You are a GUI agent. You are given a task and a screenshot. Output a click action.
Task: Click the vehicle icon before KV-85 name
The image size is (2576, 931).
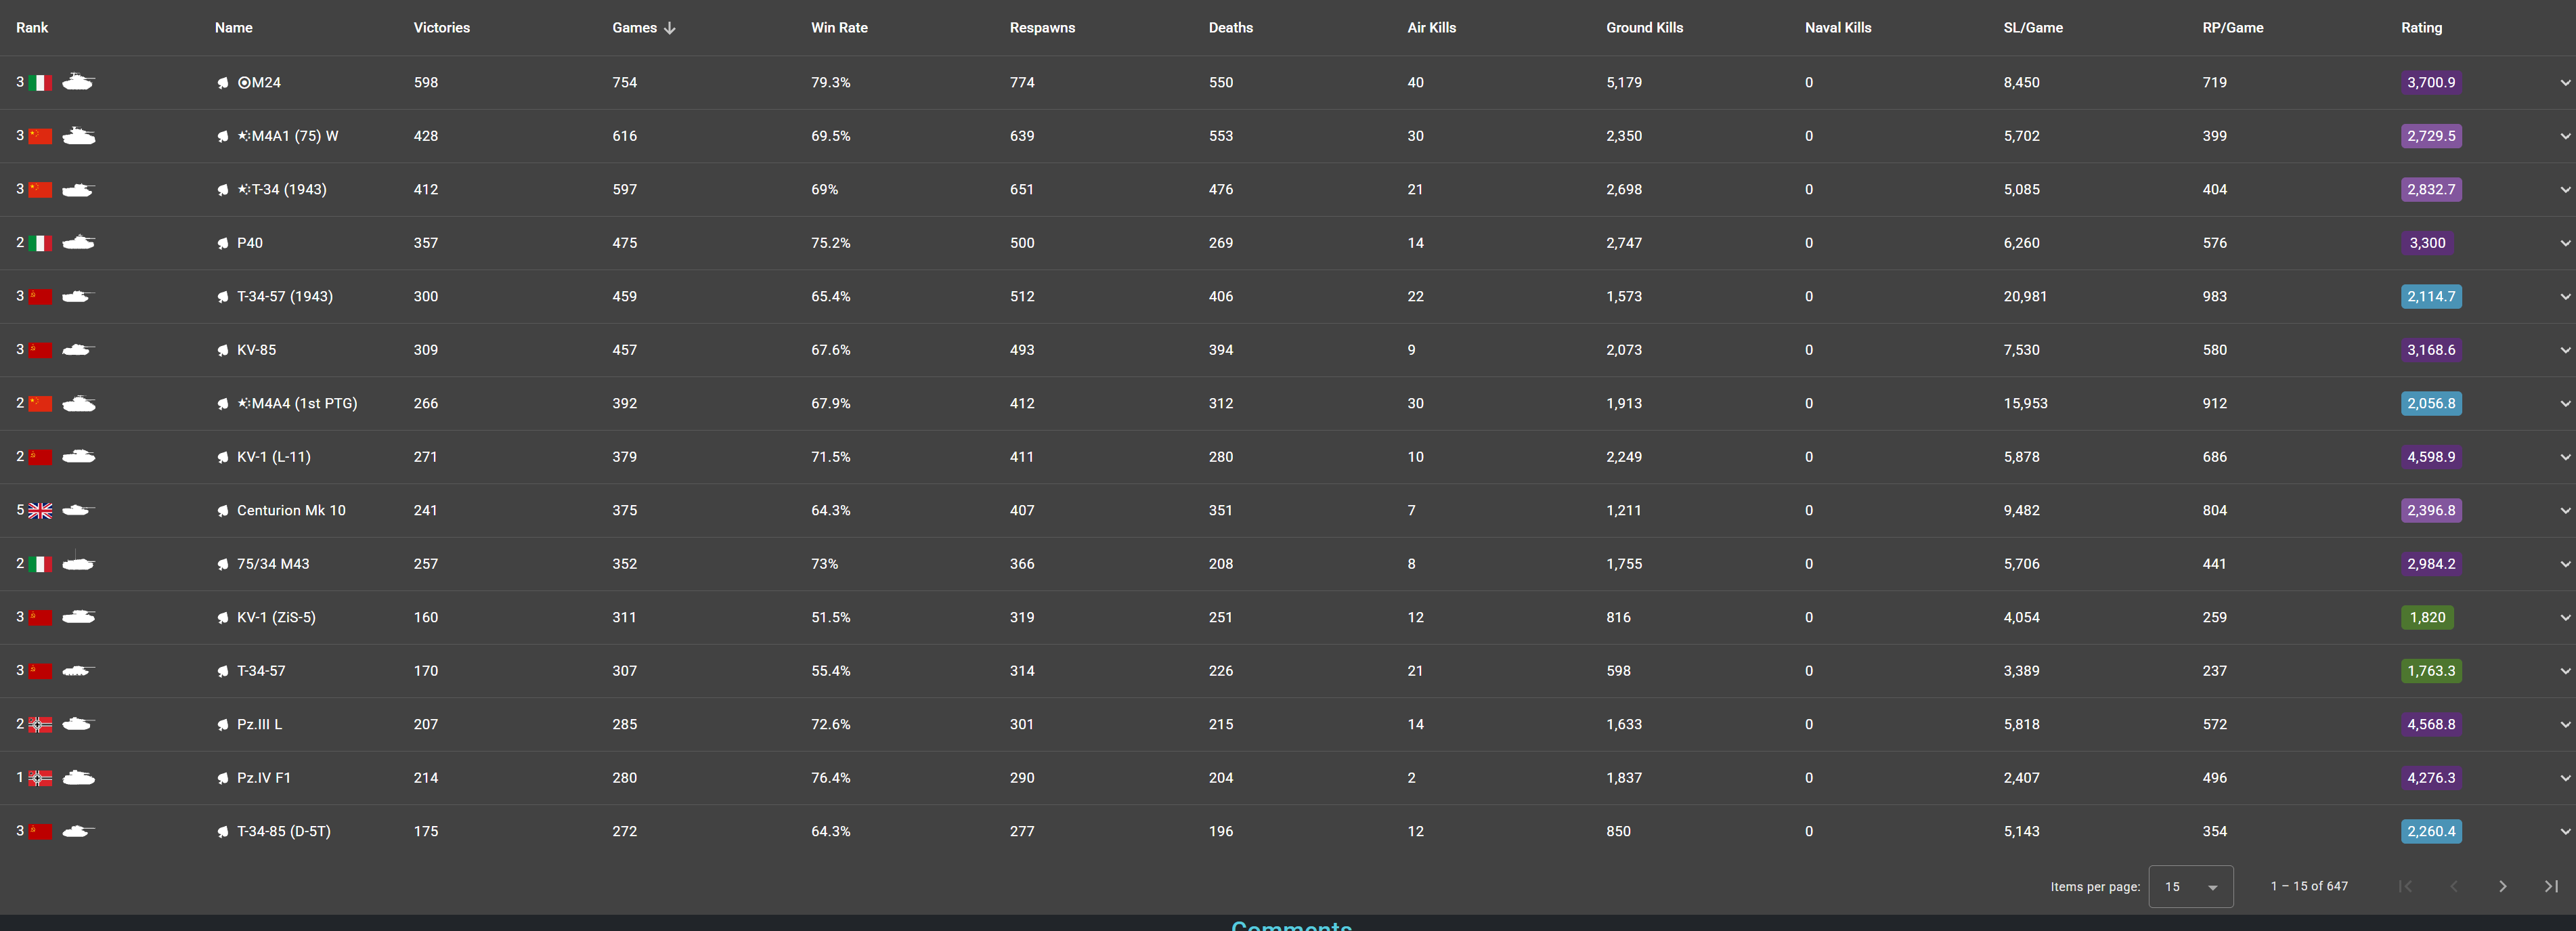[222, 351]
